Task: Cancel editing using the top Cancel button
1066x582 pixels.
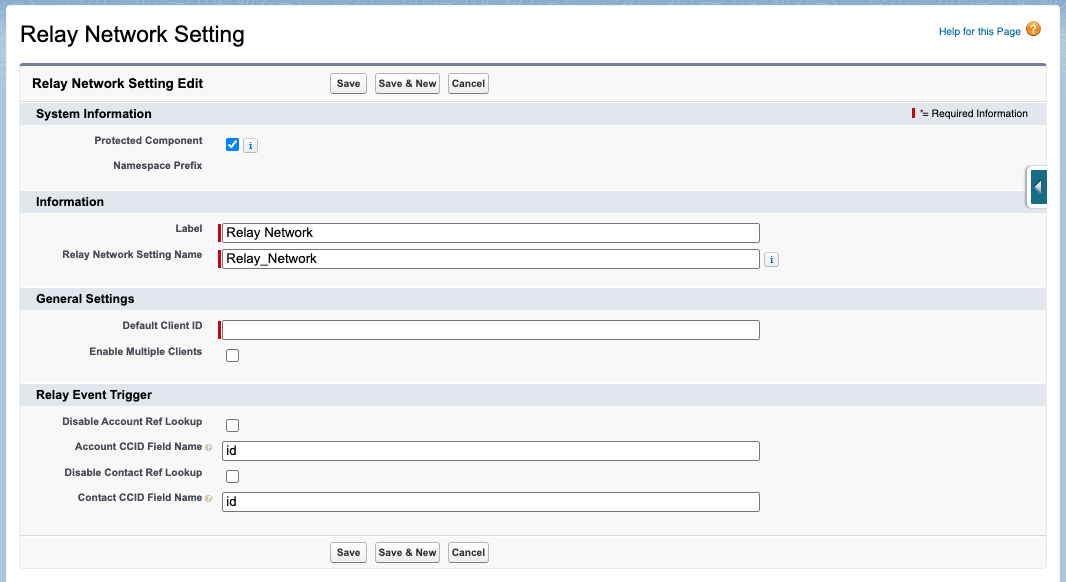Action: point(468,84)
